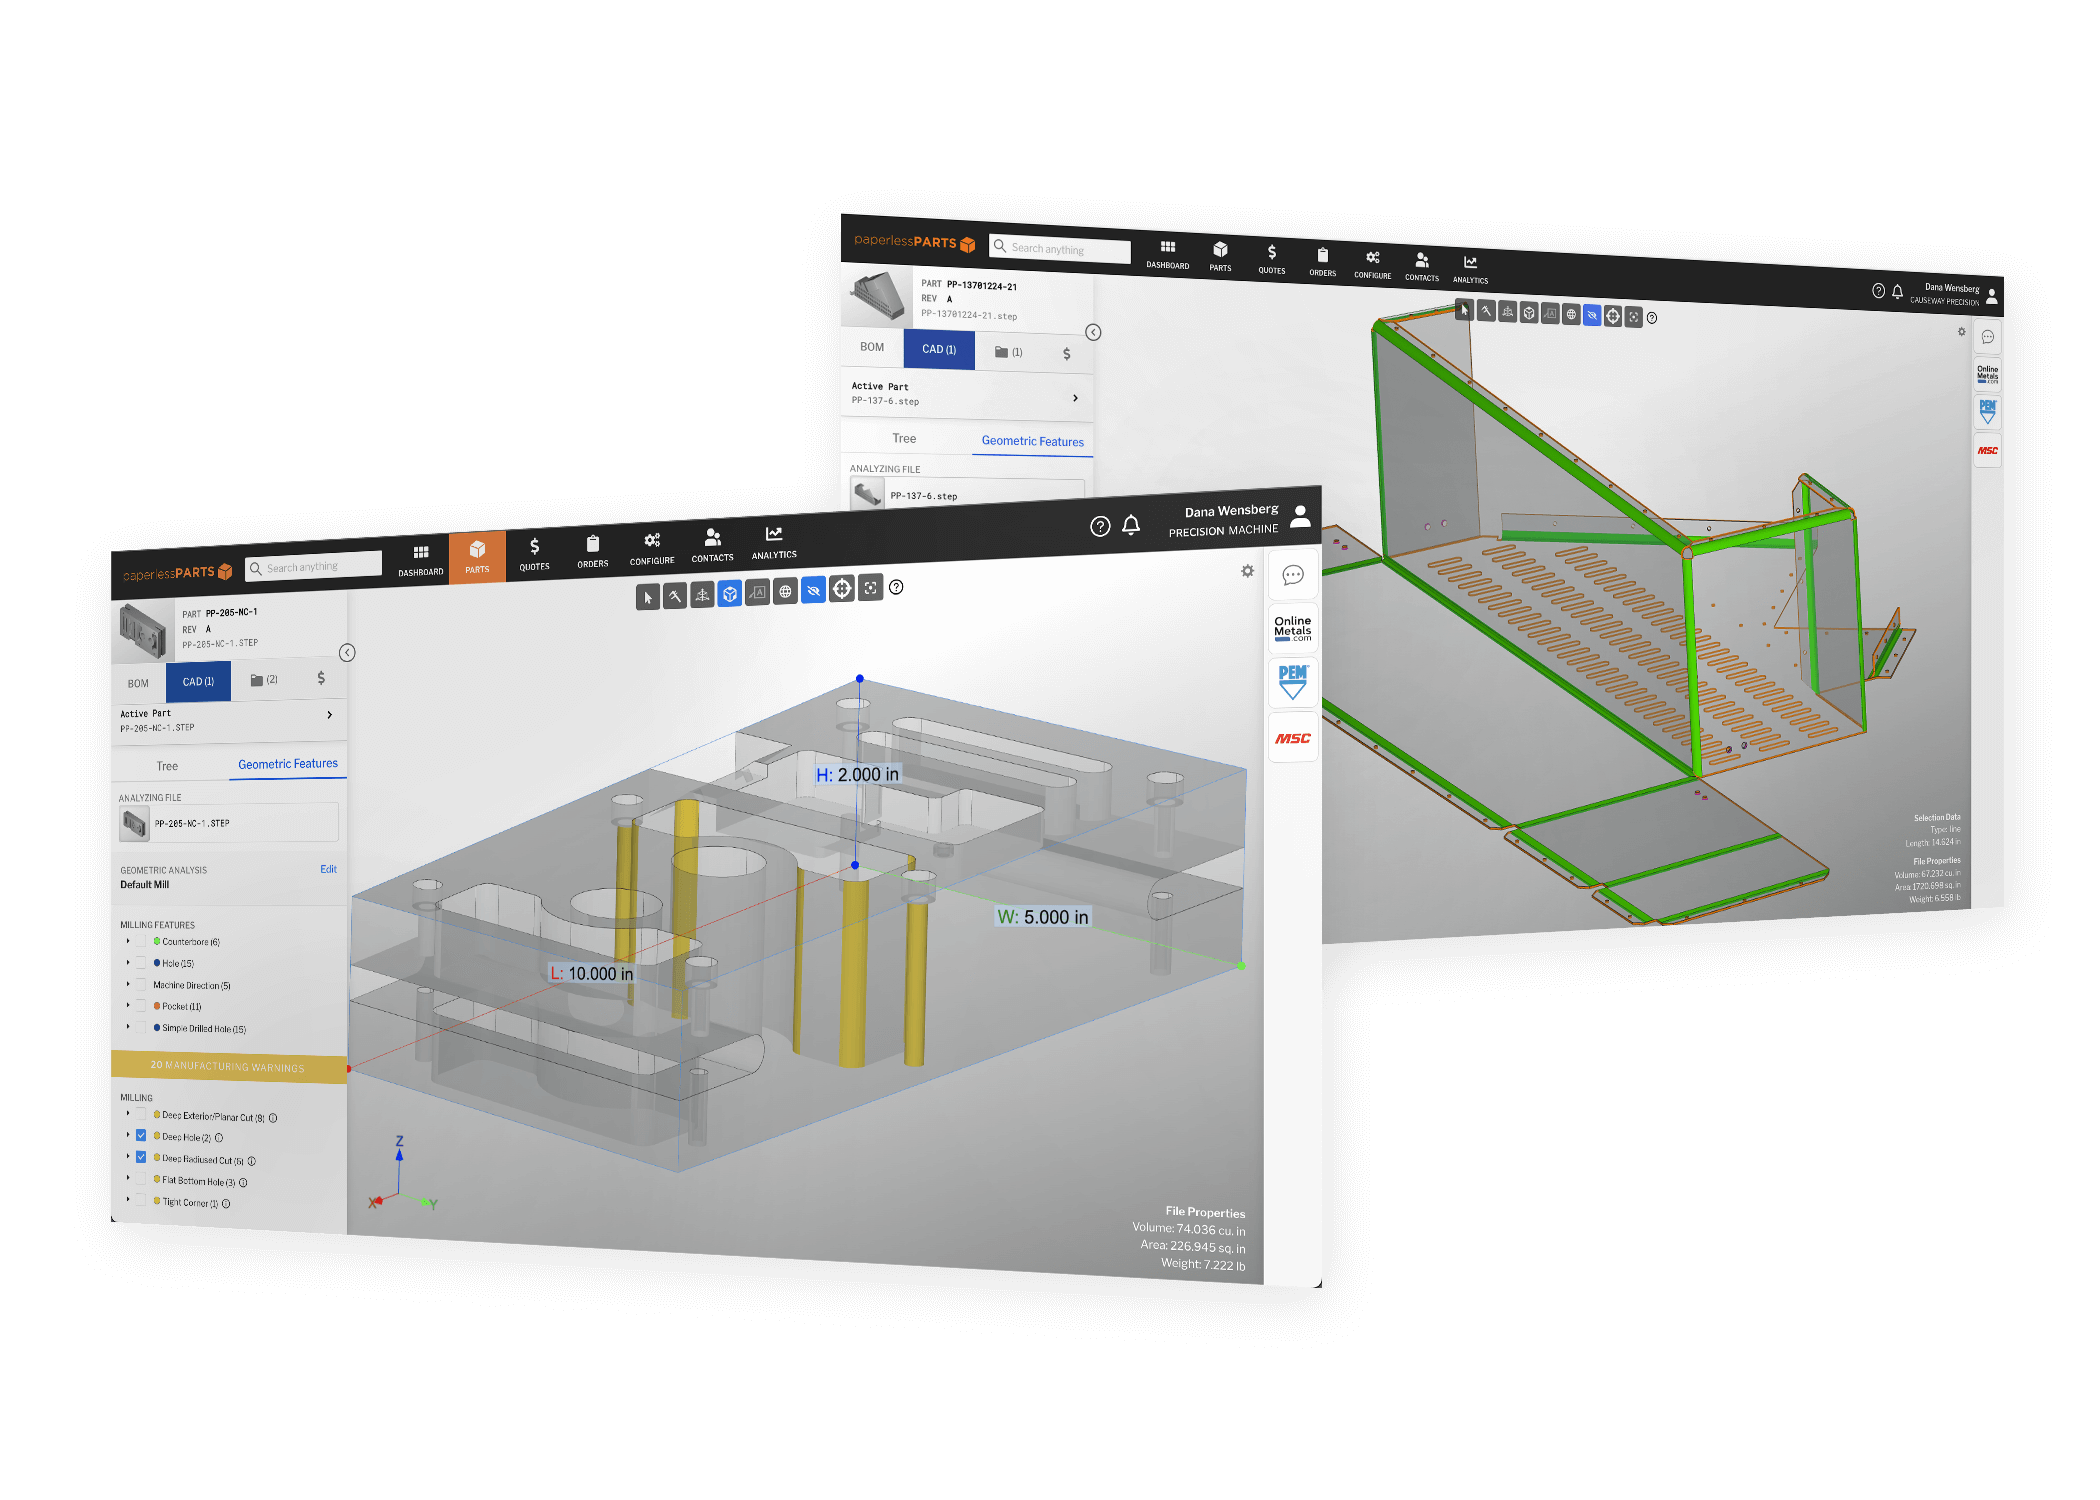The image size is (2100, 1500).
Task: Open Quotes in front window nav
Action: [535, 555]
